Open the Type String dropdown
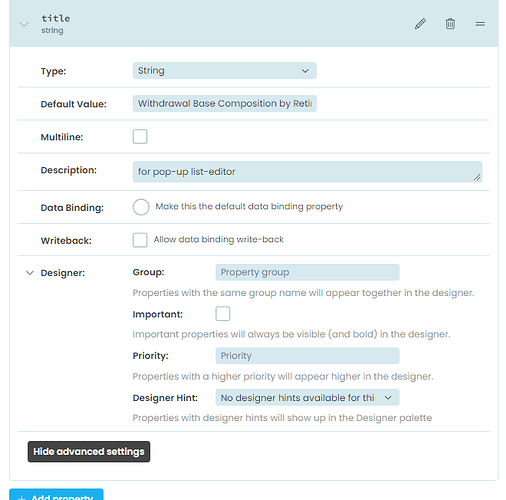506x500 pixels. click(x=224, y=71)
